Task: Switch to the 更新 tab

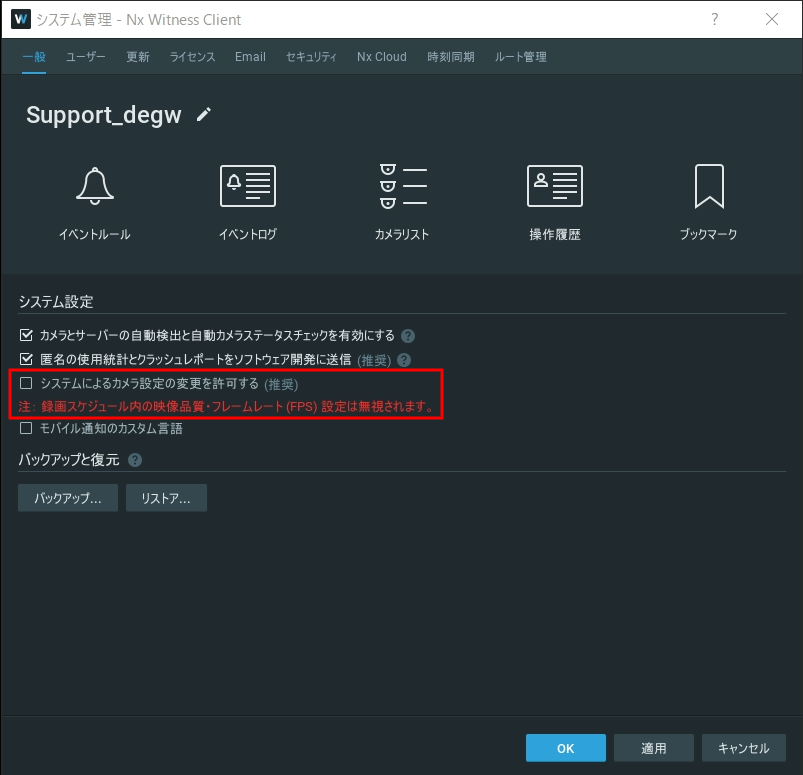Action: 138,57
